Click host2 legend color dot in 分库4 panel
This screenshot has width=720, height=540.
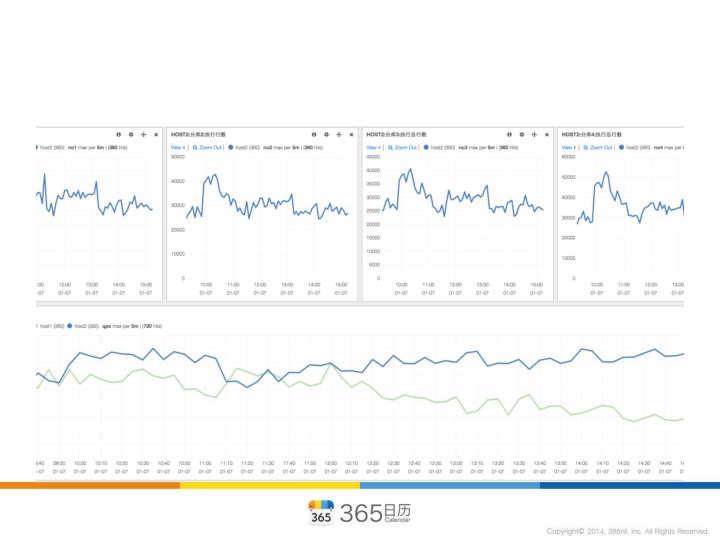[x=621, y=147]
